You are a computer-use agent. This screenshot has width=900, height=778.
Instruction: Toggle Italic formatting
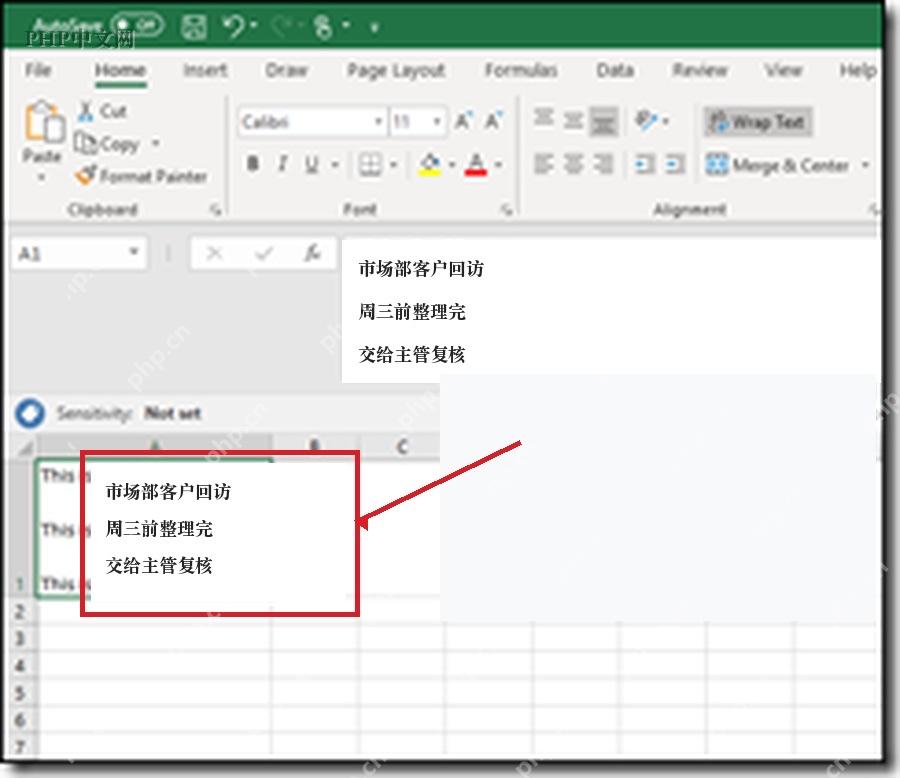282,164
